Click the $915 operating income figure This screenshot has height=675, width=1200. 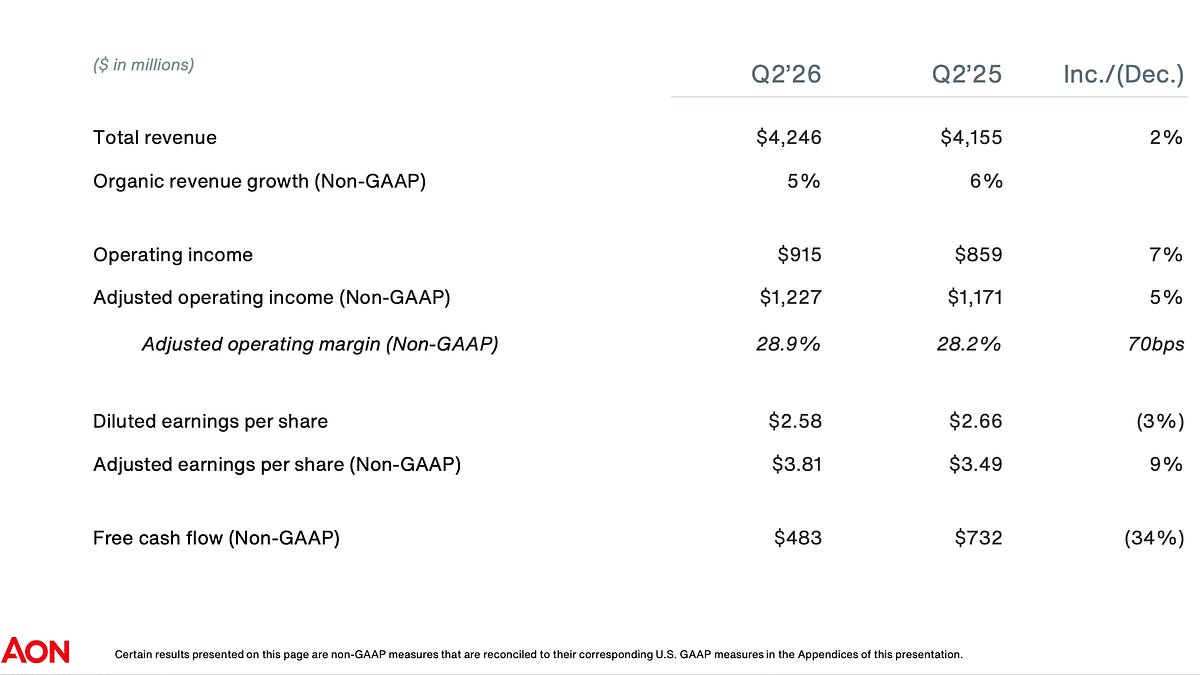click(x=799, y=255)
